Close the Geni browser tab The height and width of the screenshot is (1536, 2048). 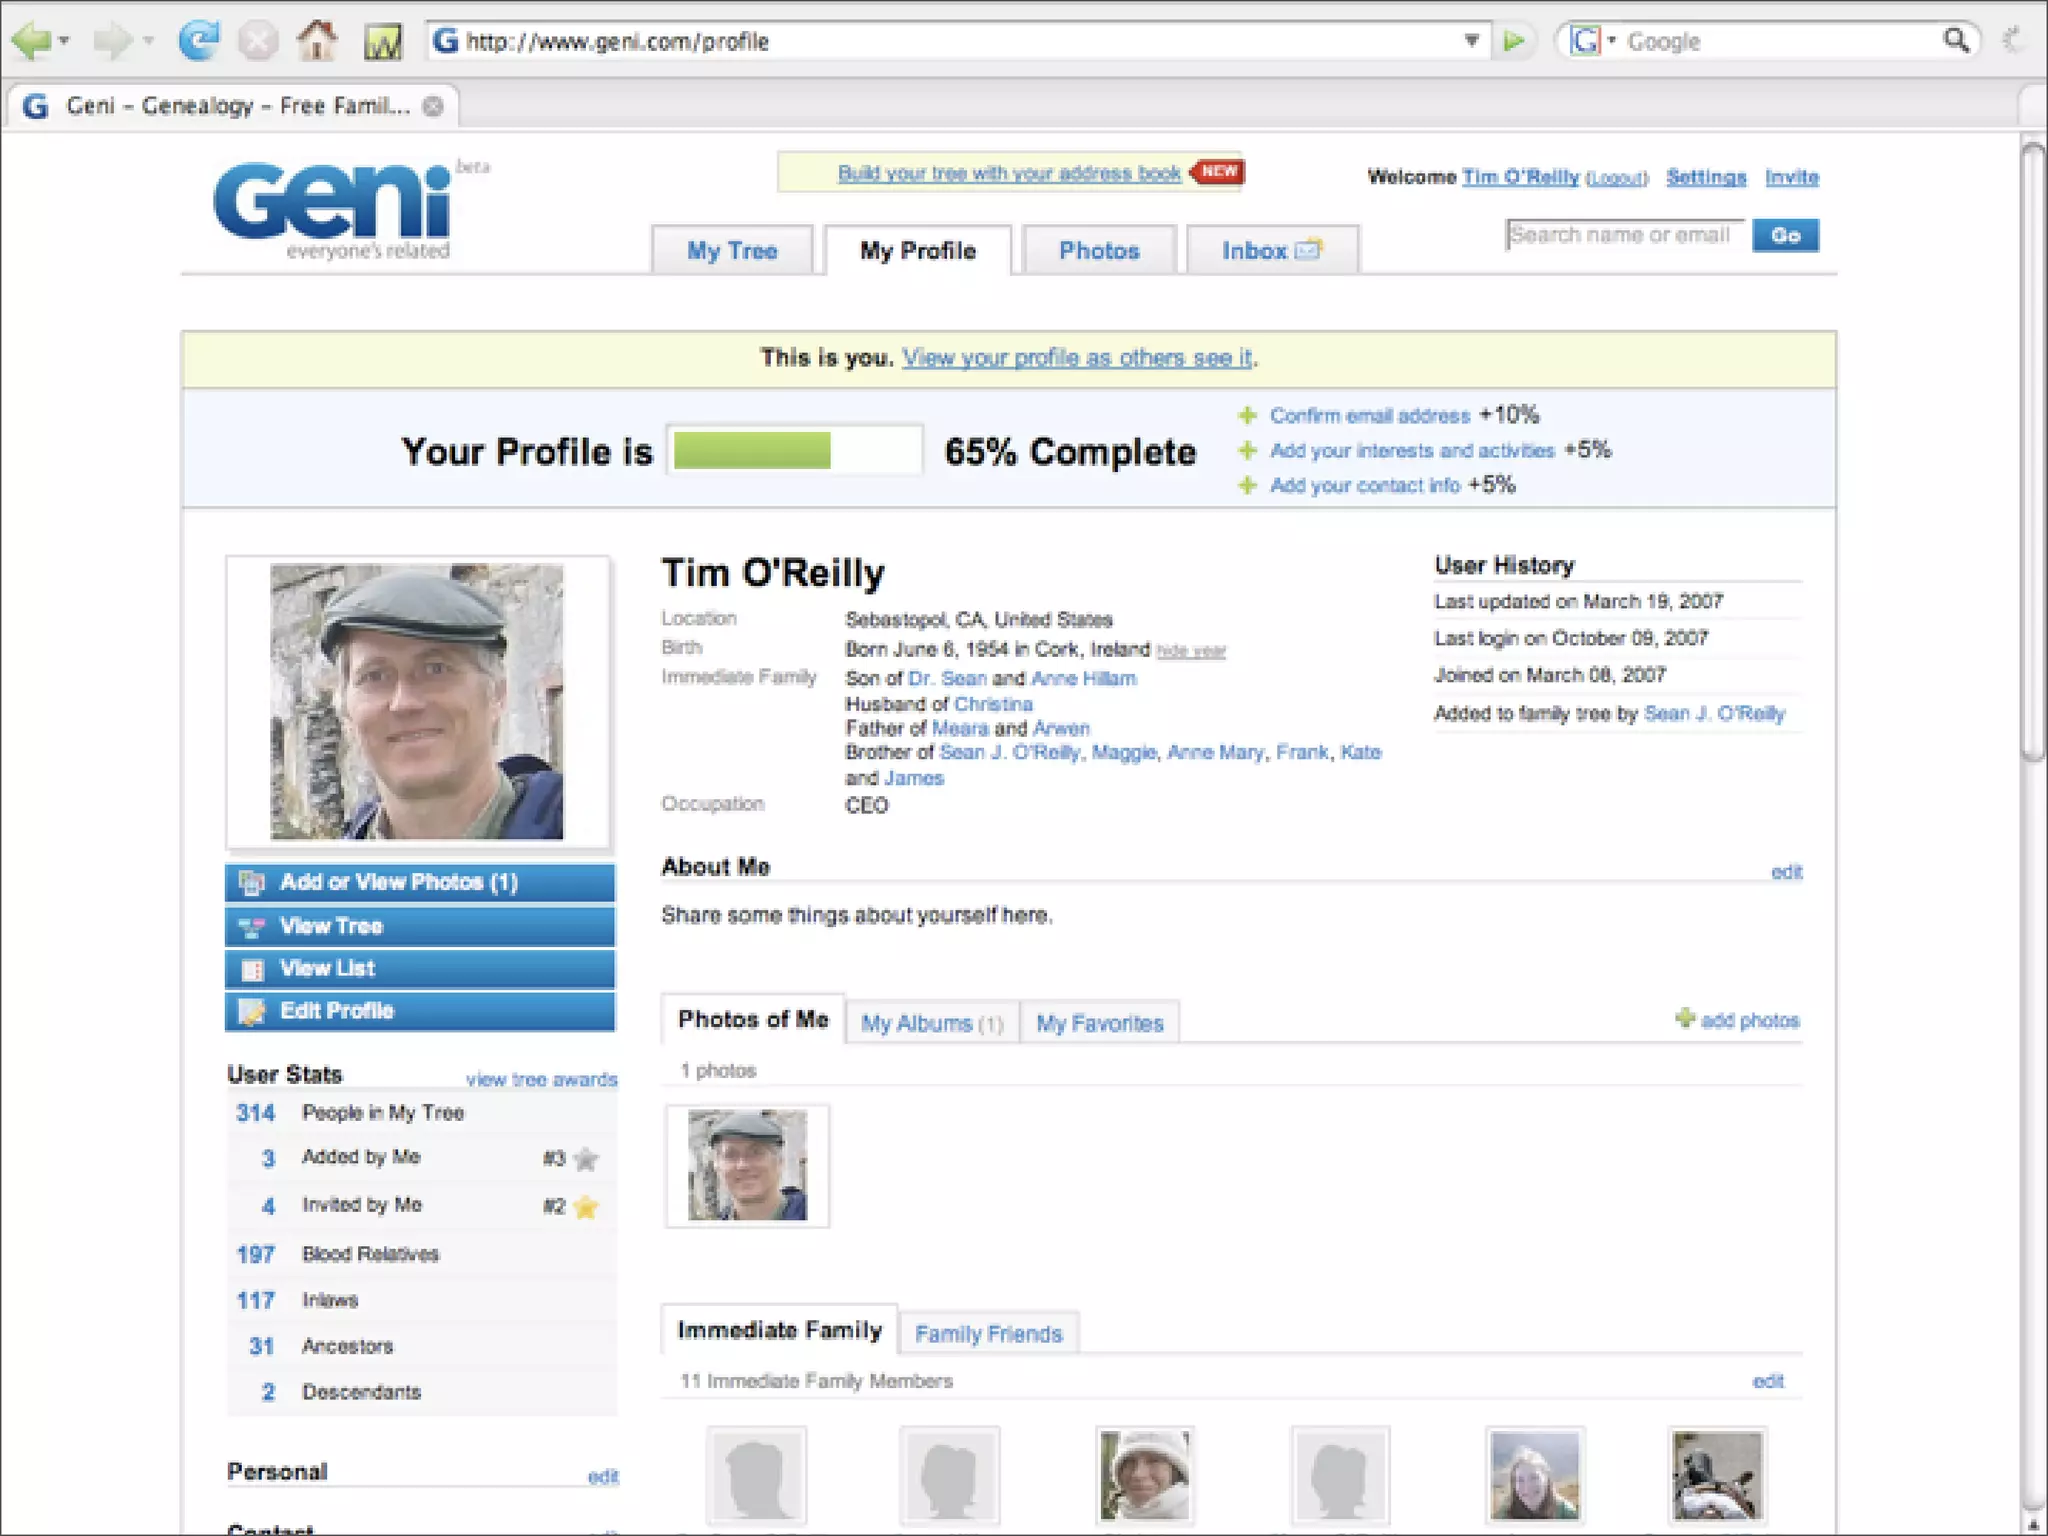pyautogui.click(x=433, y=106)
